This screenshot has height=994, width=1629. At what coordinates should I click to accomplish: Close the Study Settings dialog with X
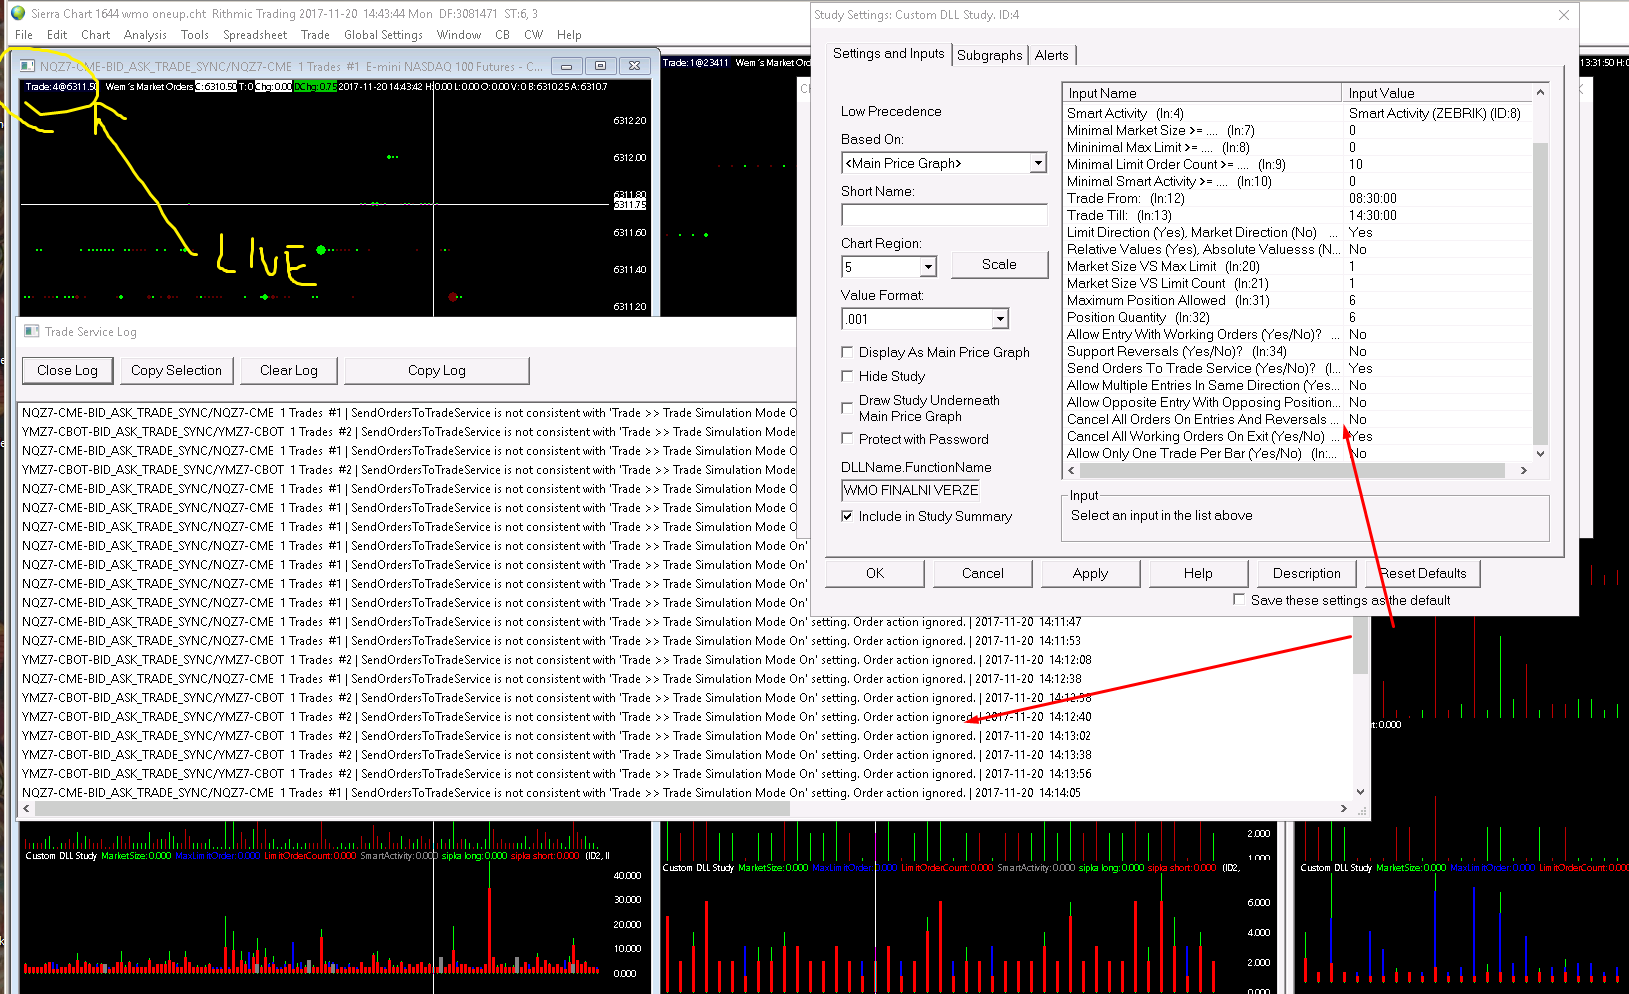1564,15
